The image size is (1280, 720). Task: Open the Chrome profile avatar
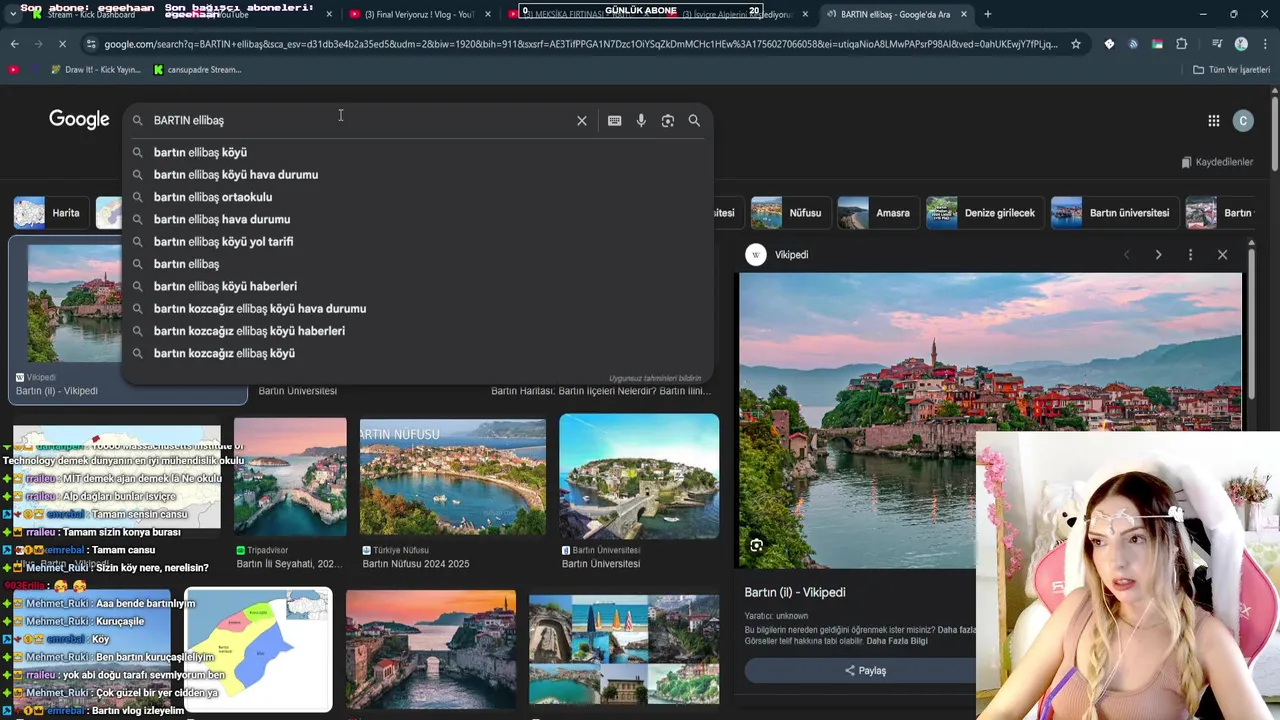tap(1241, 44)
